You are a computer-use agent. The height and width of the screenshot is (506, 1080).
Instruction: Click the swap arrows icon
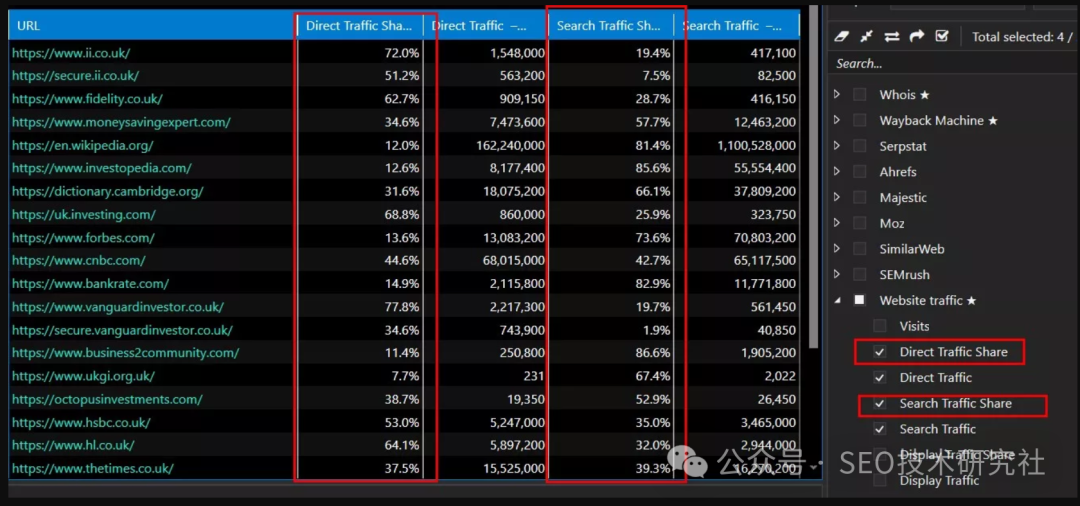[891, 36]
